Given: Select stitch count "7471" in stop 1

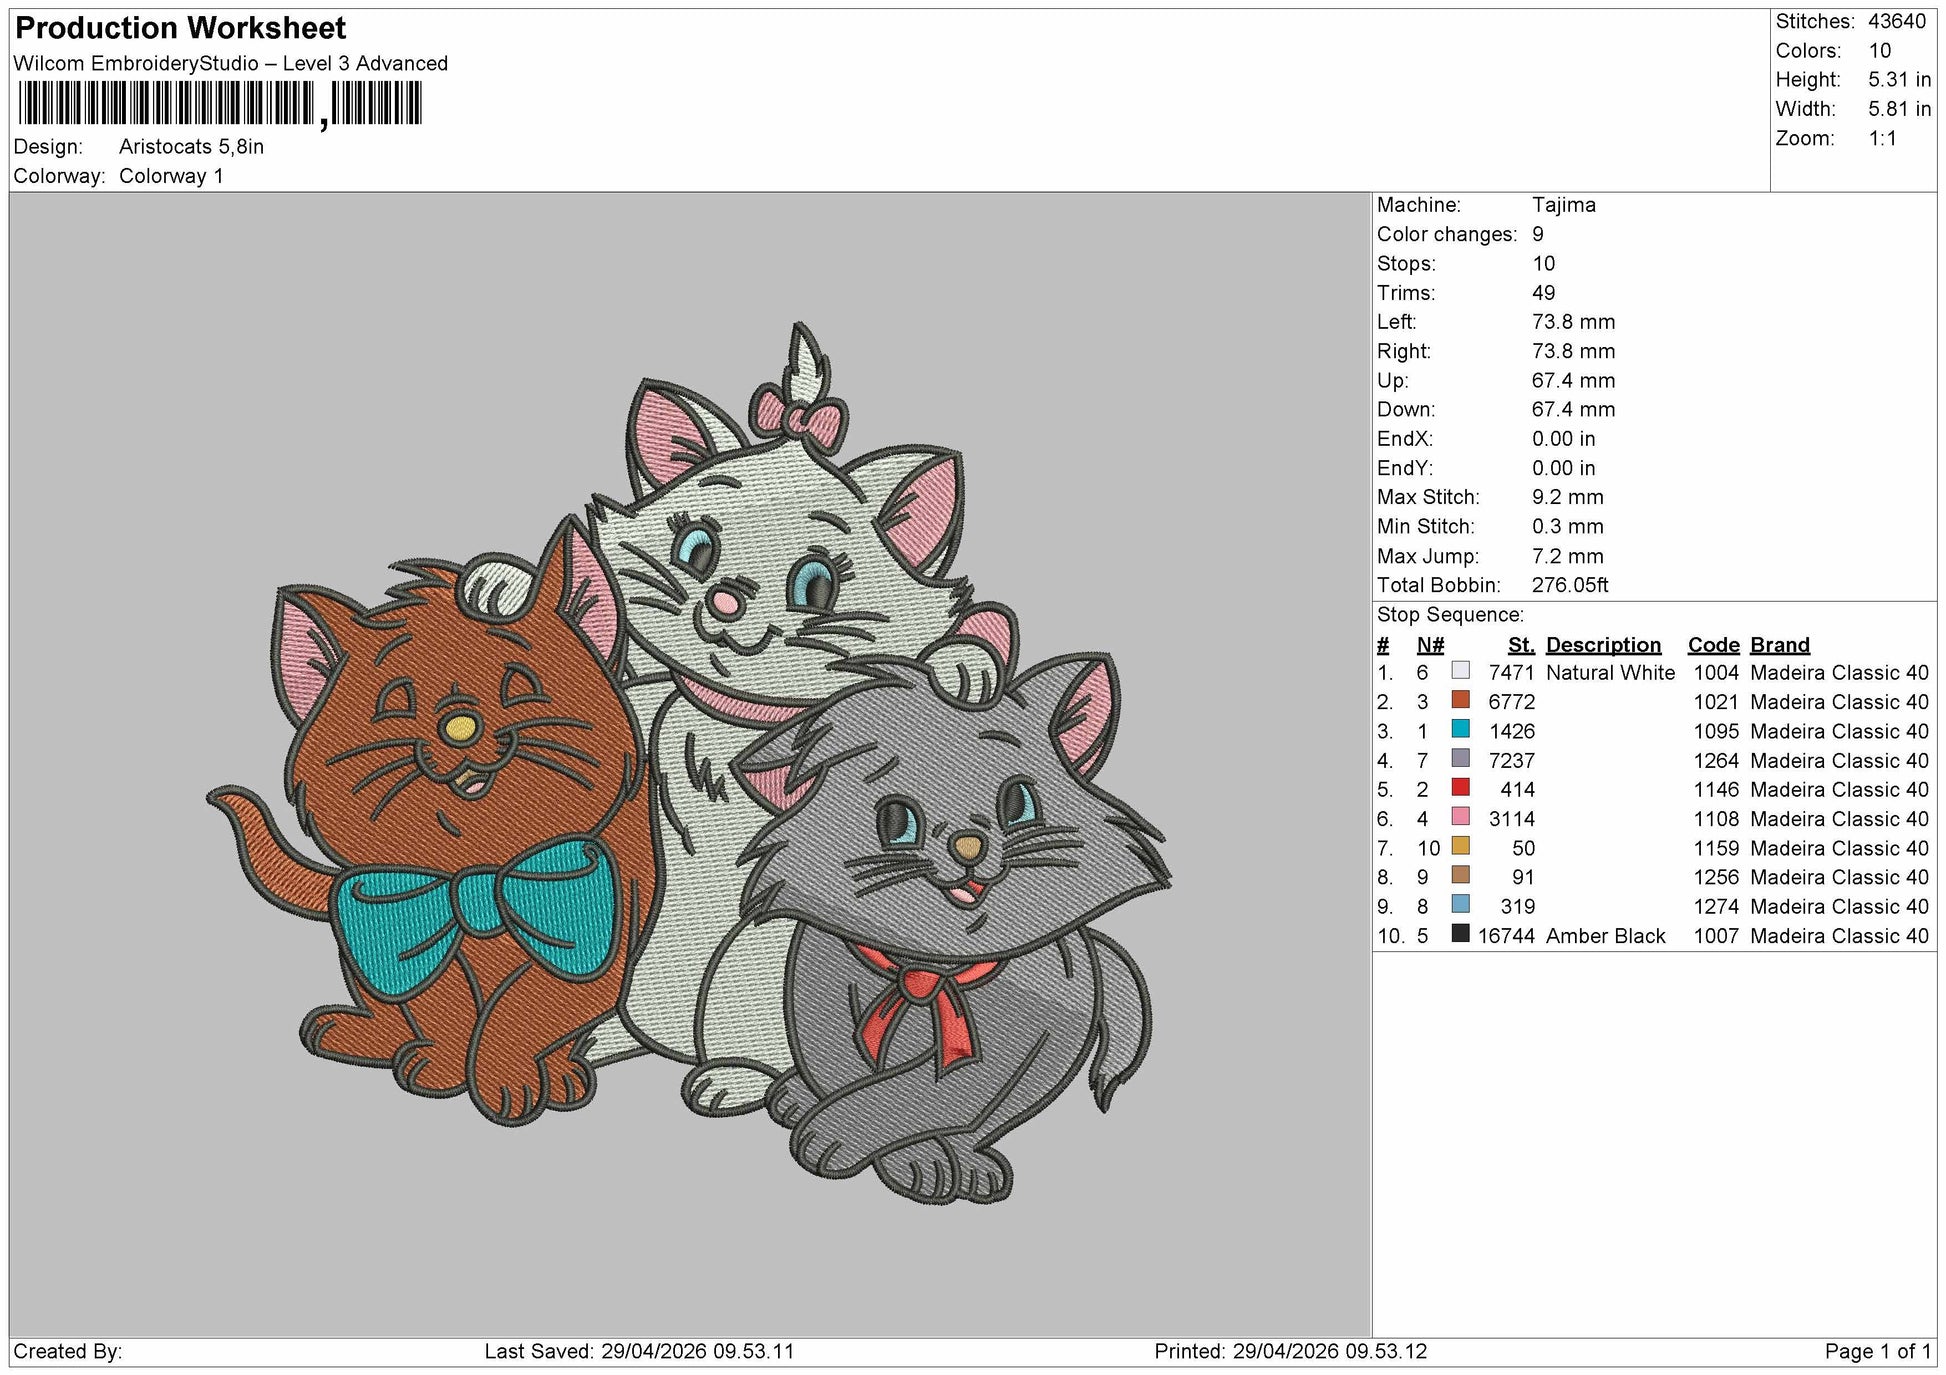Looking at the screenshot, I should [1511, 673].
